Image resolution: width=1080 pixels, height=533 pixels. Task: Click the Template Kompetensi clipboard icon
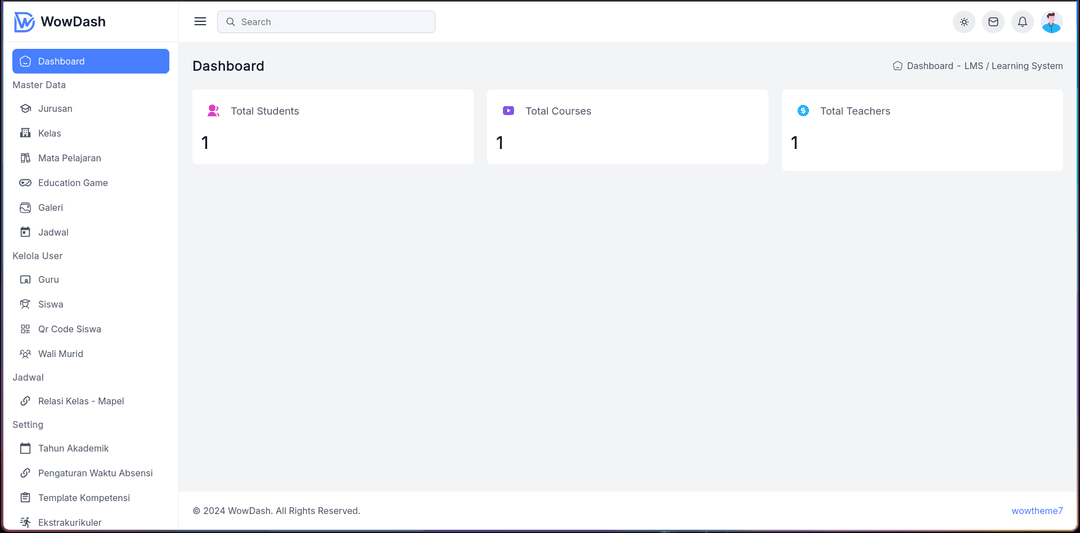point(25,498)
